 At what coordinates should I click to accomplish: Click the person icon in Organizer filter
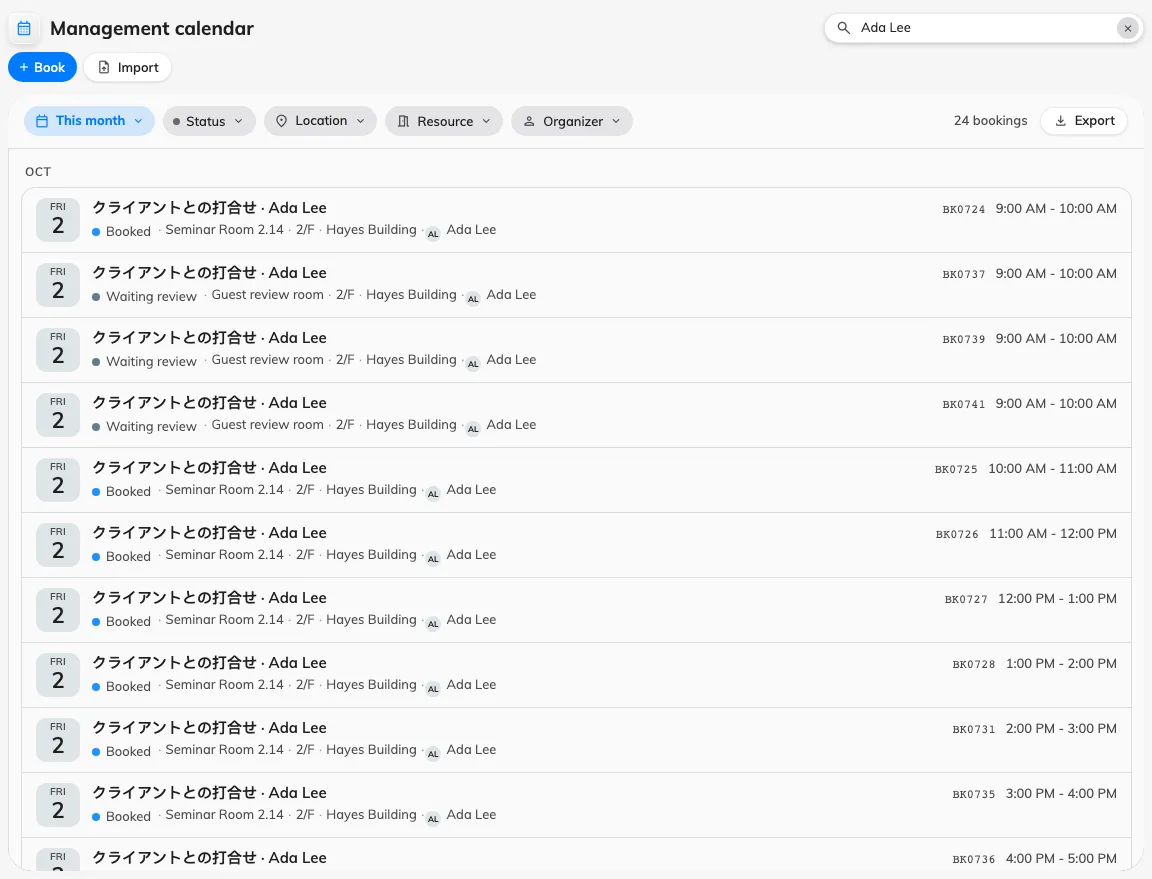click(529, 121)
